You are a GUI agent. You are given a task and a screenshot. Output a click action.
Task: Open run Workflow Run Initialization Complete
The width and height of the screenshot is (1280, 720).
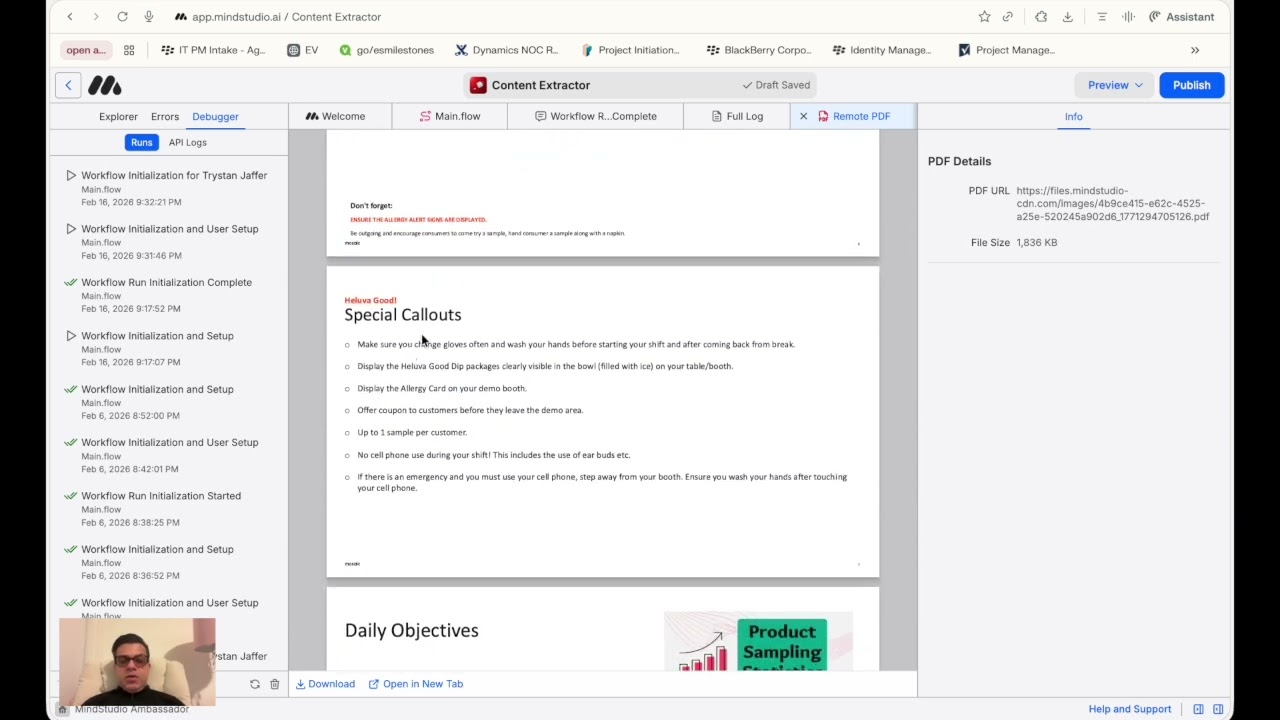pyautogui.click(x=170, y=295)
